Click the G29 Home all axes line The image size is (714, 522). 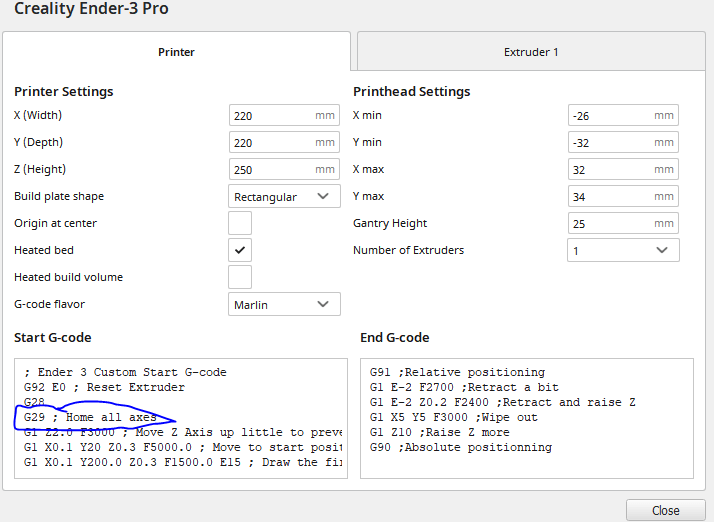pyautogui.click(x=90, y=417)
